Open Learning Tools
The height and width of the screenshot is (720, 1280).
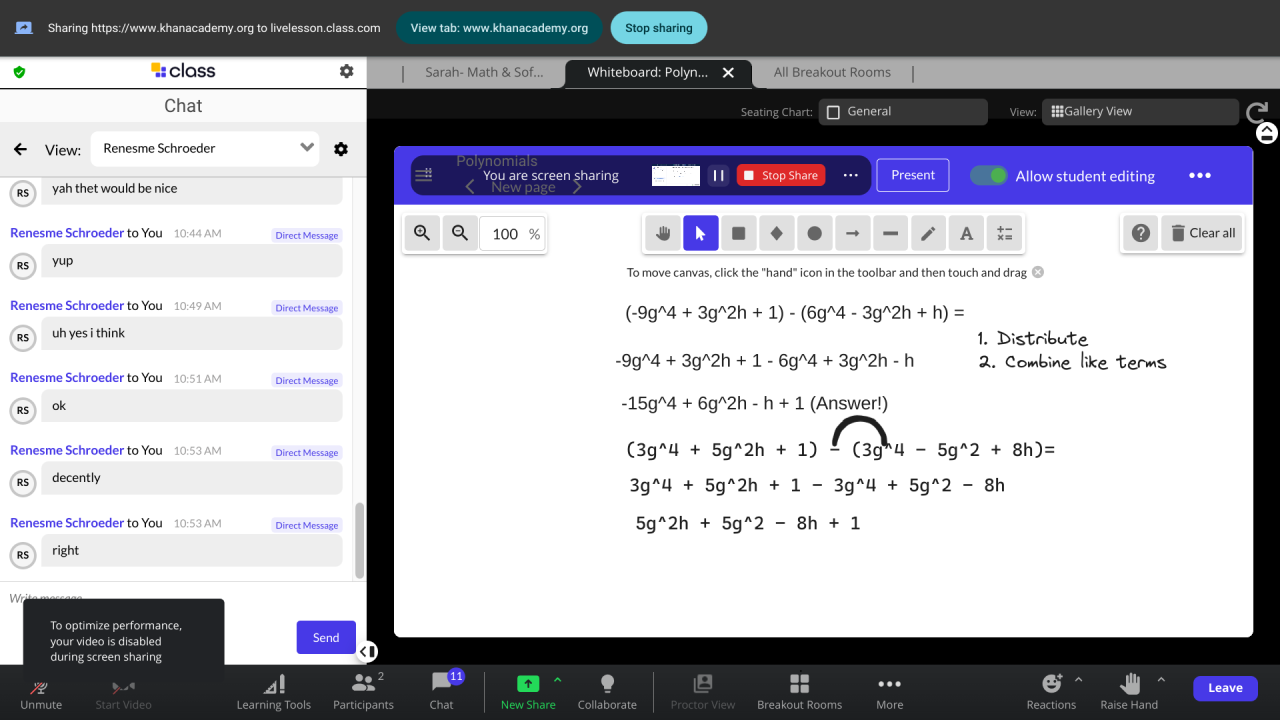point(274,692)
